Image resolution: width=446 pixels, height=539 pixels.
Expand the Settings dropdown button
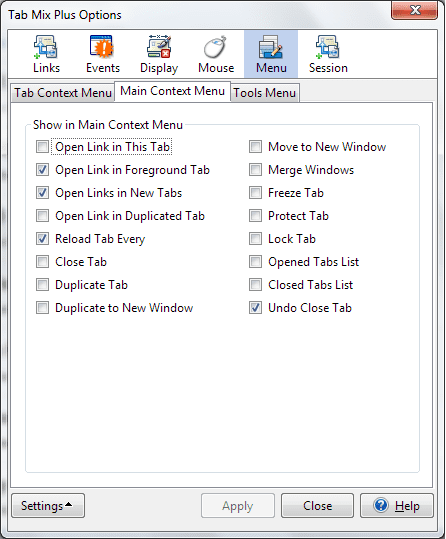(48, 506)
